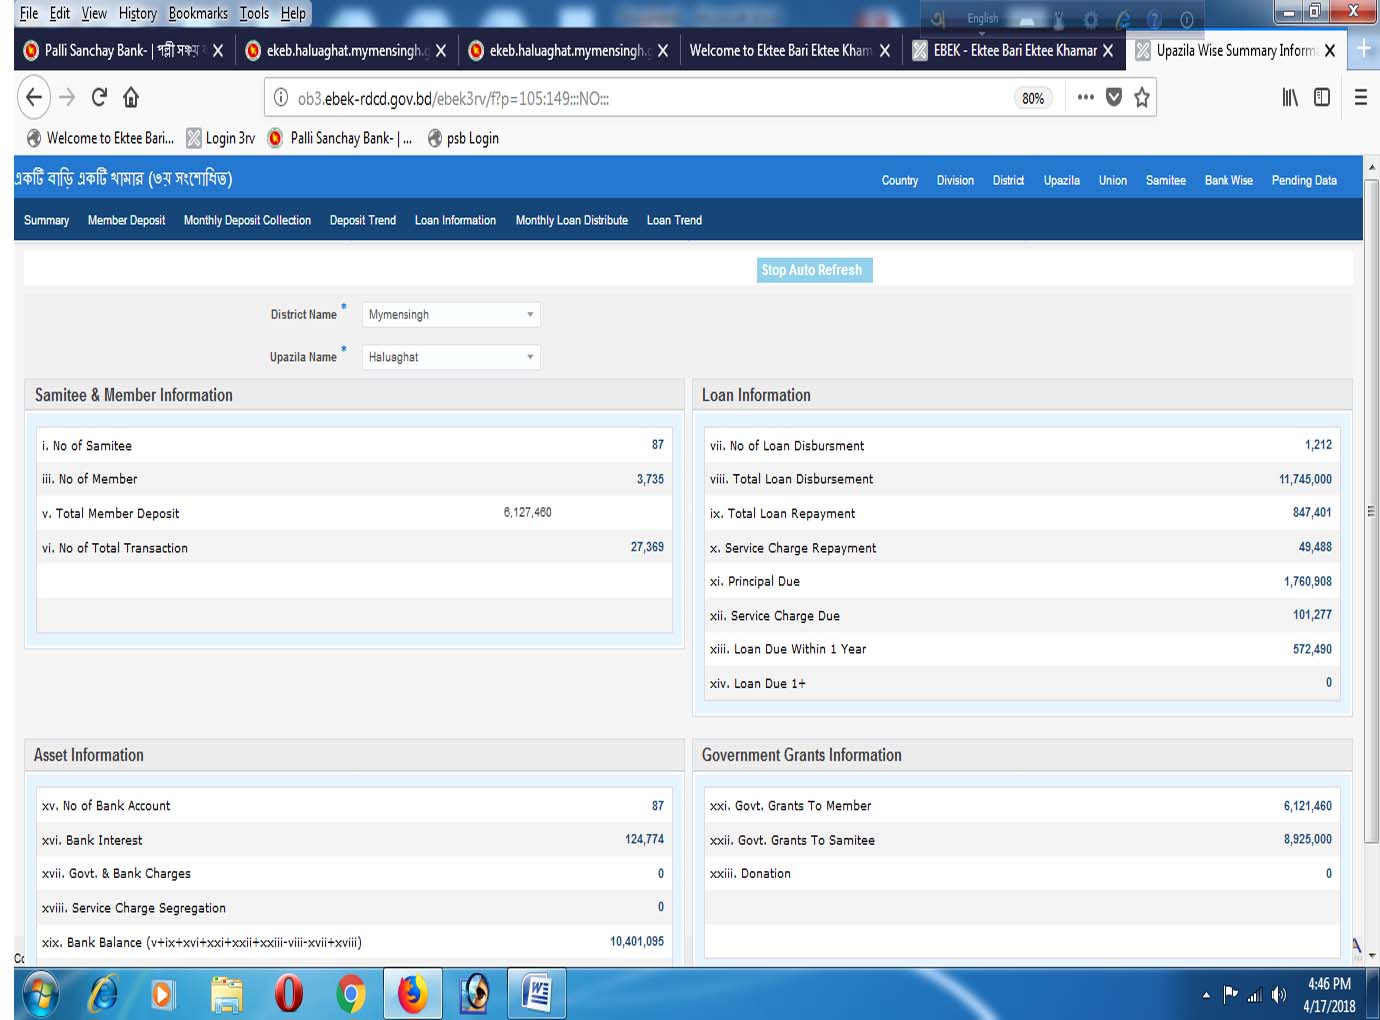
Task: Open the 80% zoom level indicator
Action: 1033,98
